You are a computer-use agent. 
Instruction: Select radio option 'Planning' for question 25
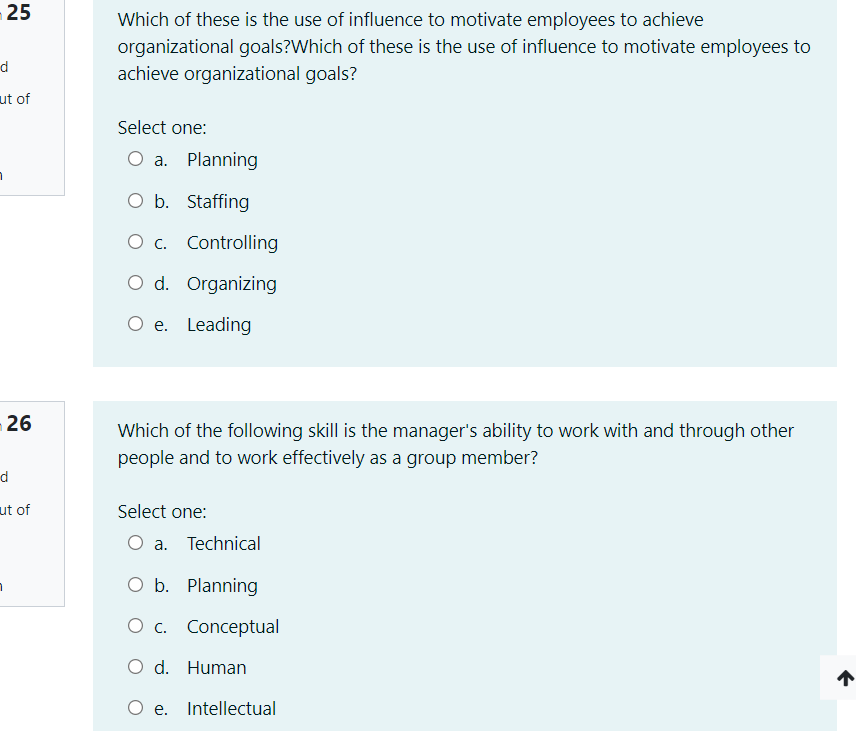click(135, 158)
